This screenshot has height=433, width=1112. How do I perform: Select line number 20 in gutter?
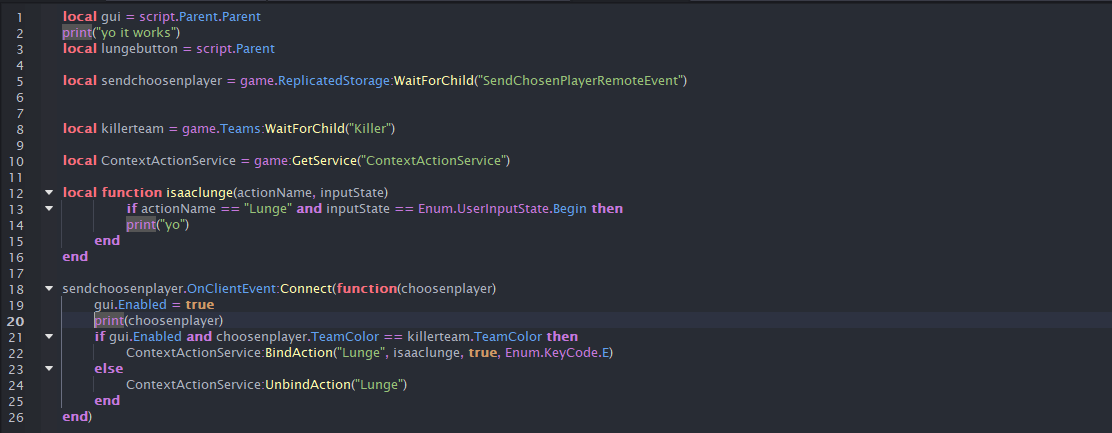coord(16,320)
